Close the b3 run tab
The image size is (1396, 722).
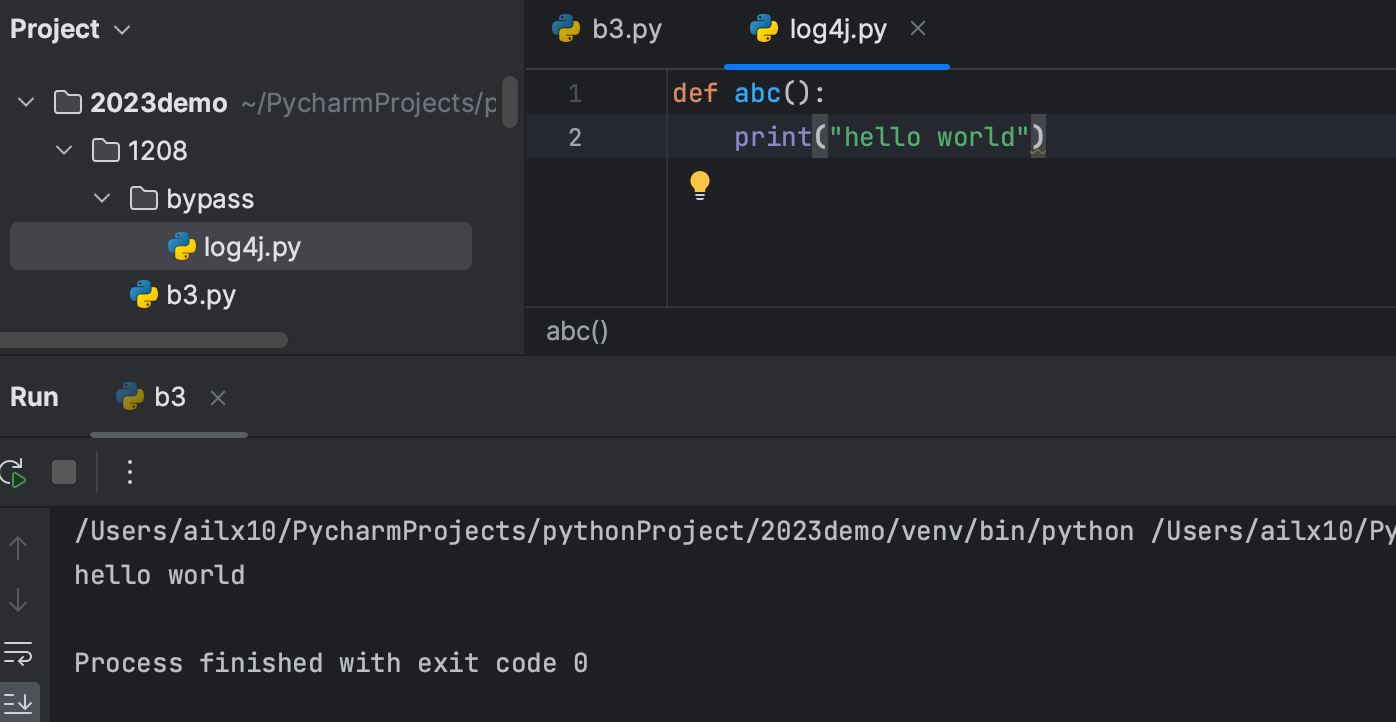point(218,398)
